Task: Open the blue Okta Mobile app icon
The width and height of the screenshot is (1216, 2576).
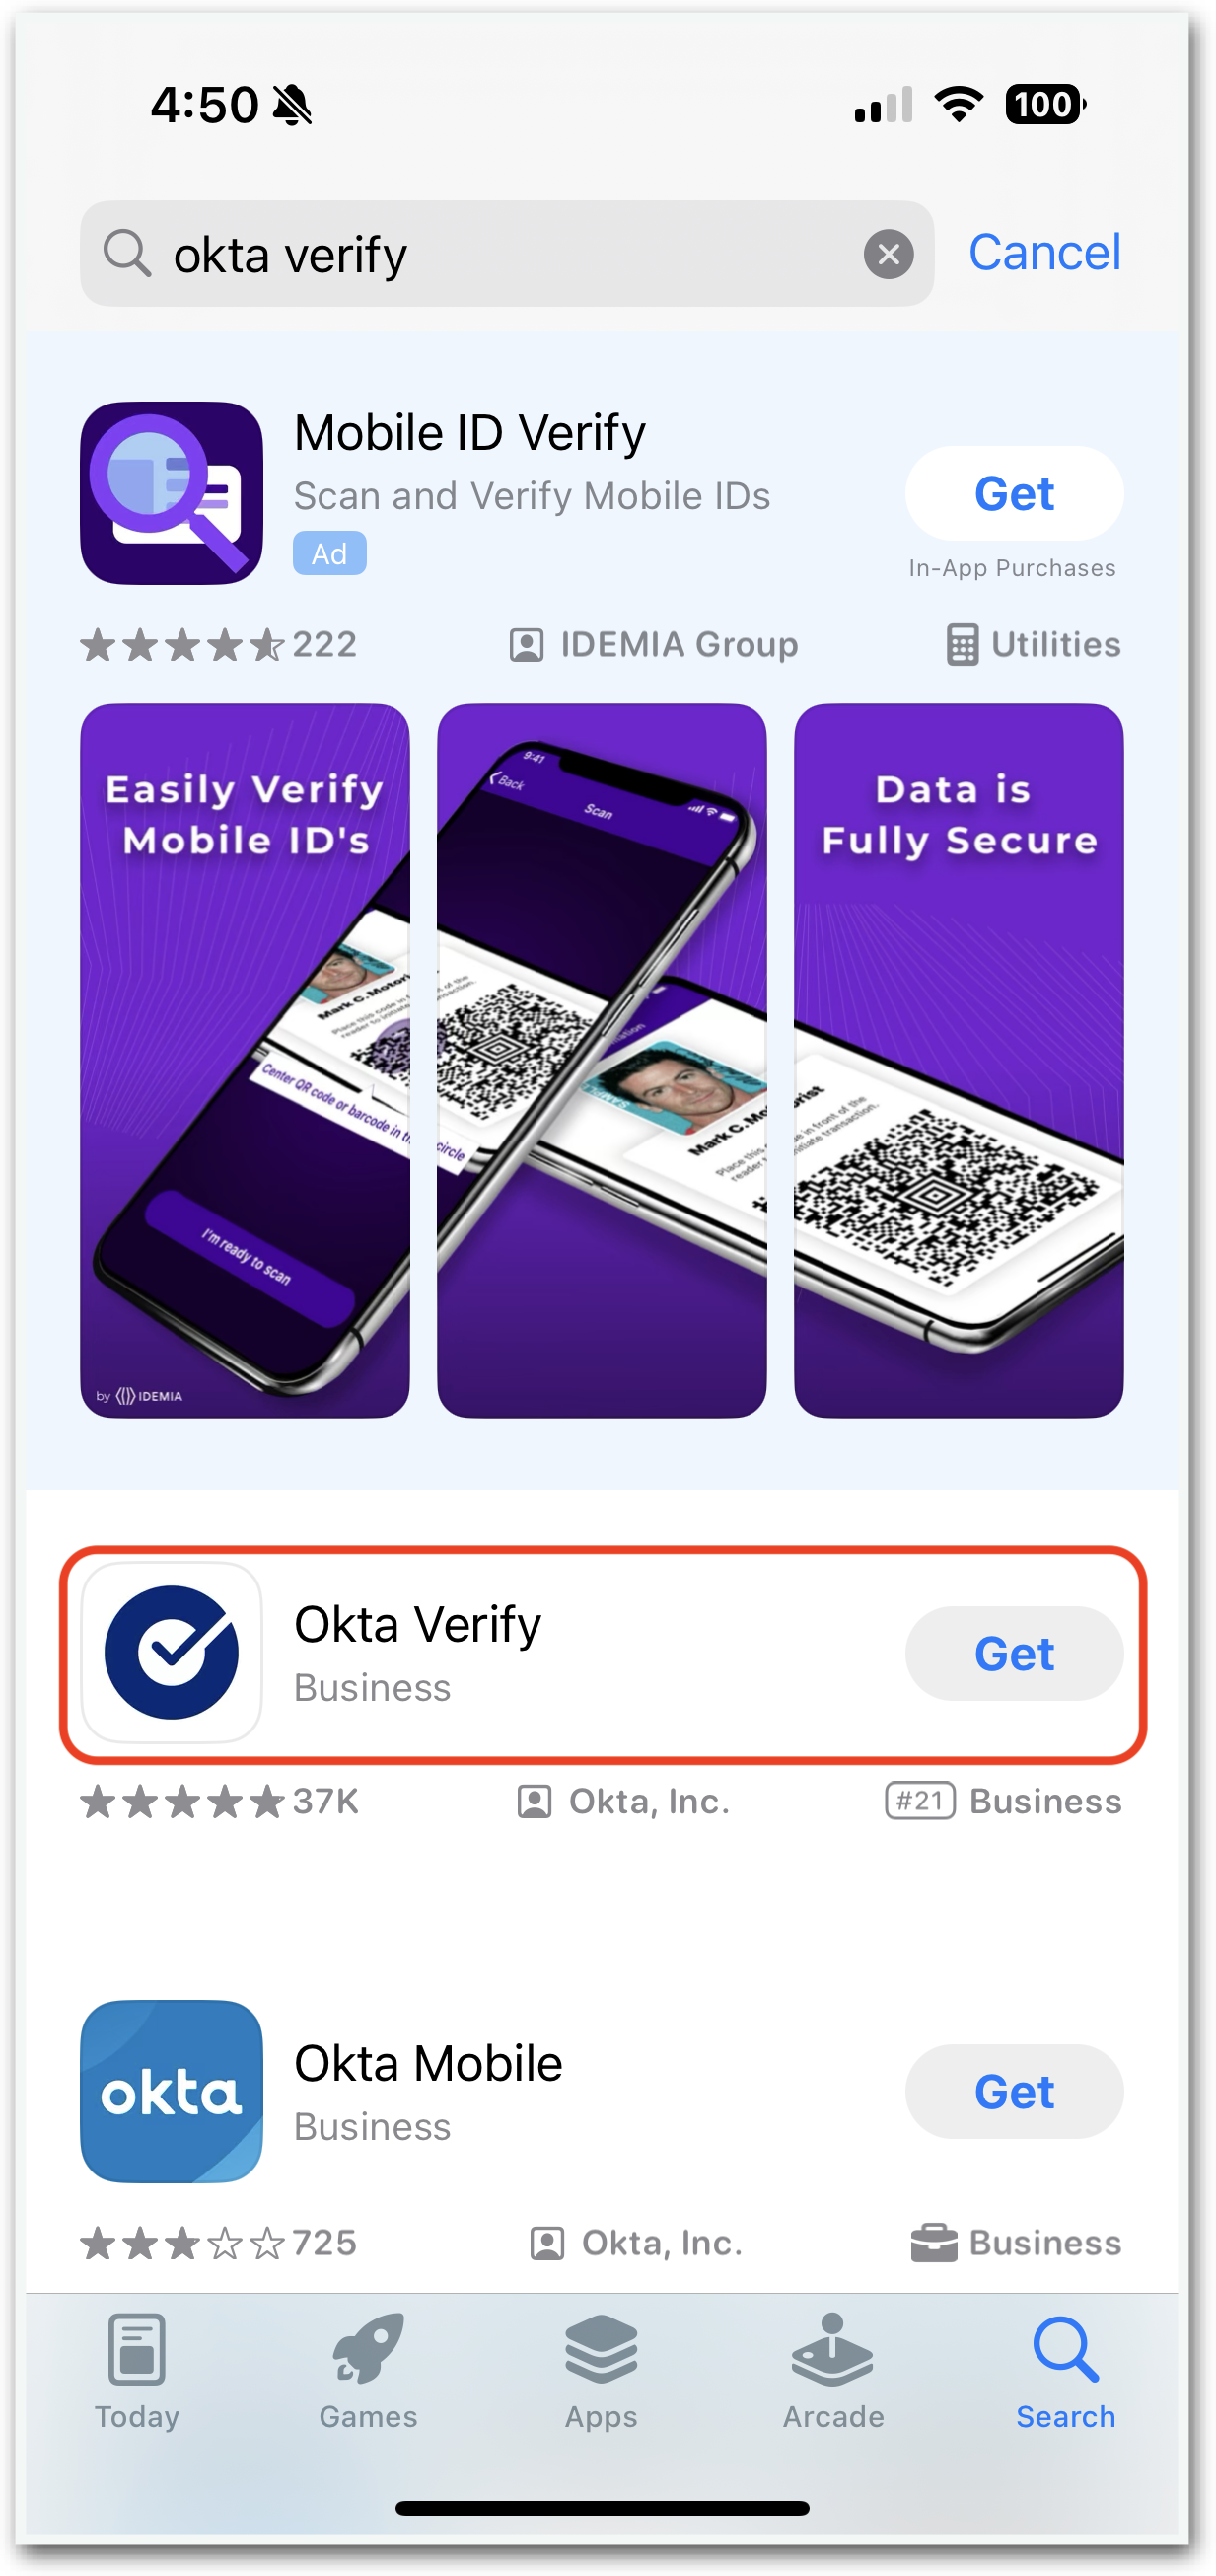Action: tap(171, 2090)
